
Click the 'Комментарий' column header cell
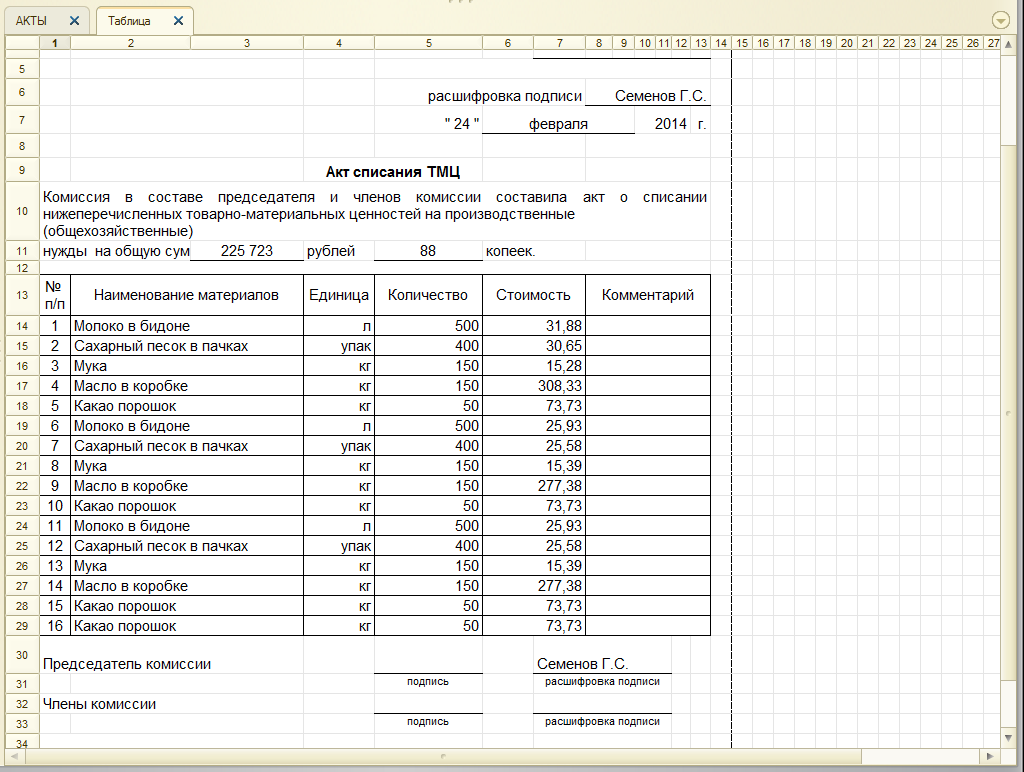648,295
